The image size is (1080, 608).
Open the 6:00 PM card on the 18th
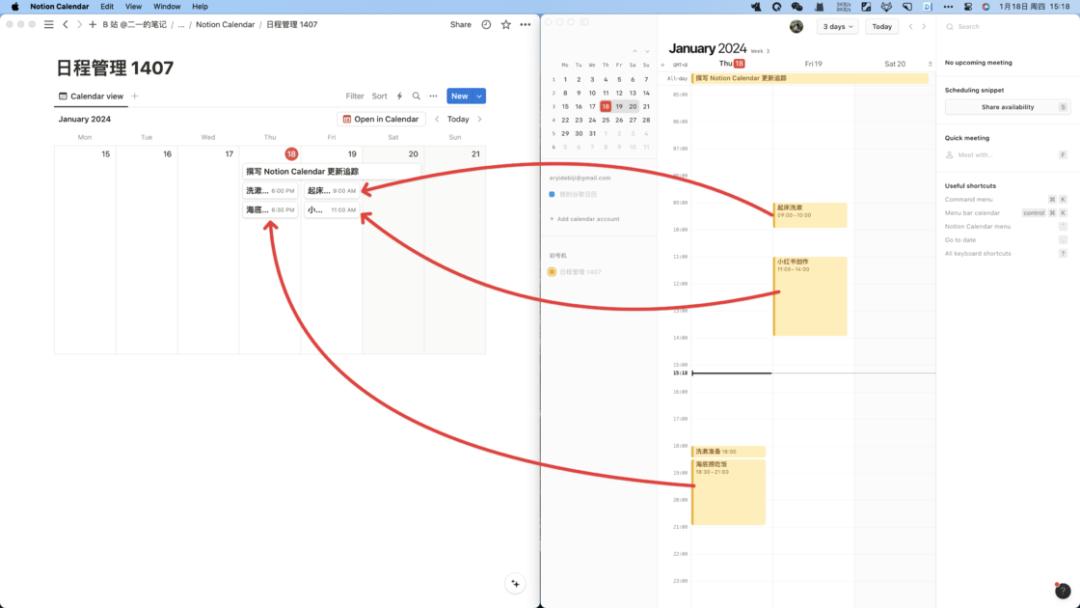pos(270,191)
